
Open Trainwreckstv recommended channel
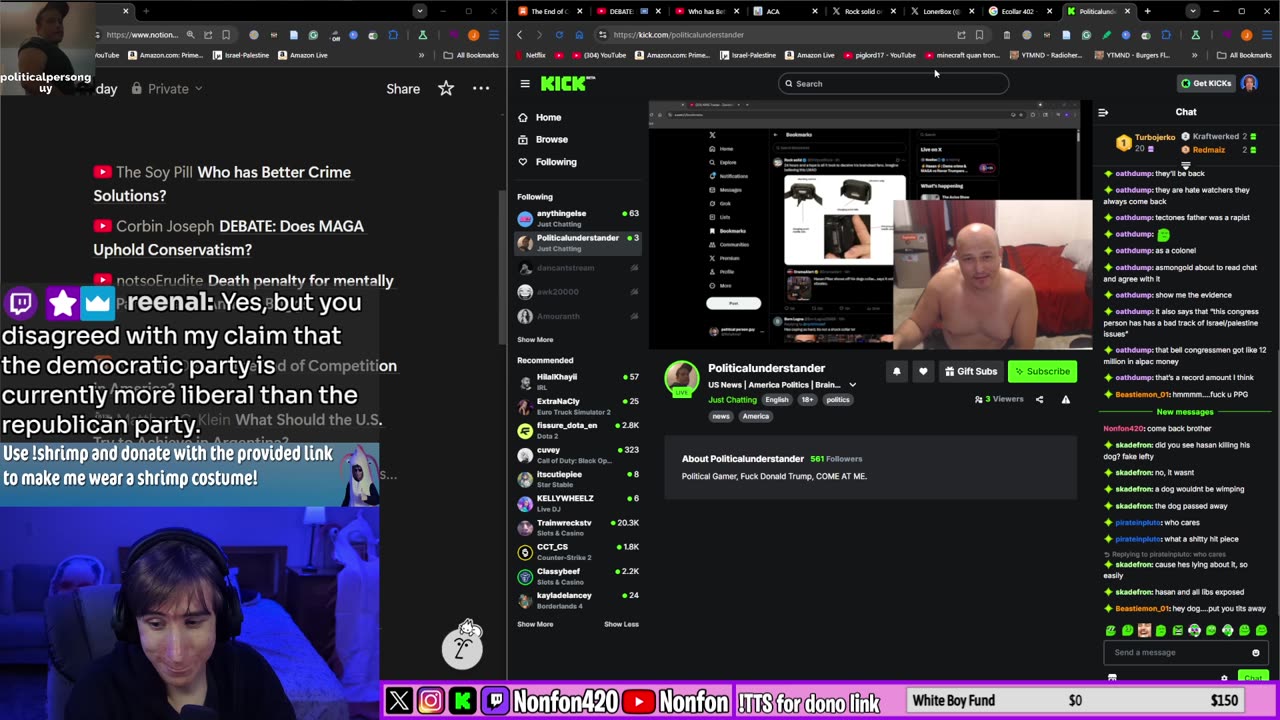(x=577, y=527)
